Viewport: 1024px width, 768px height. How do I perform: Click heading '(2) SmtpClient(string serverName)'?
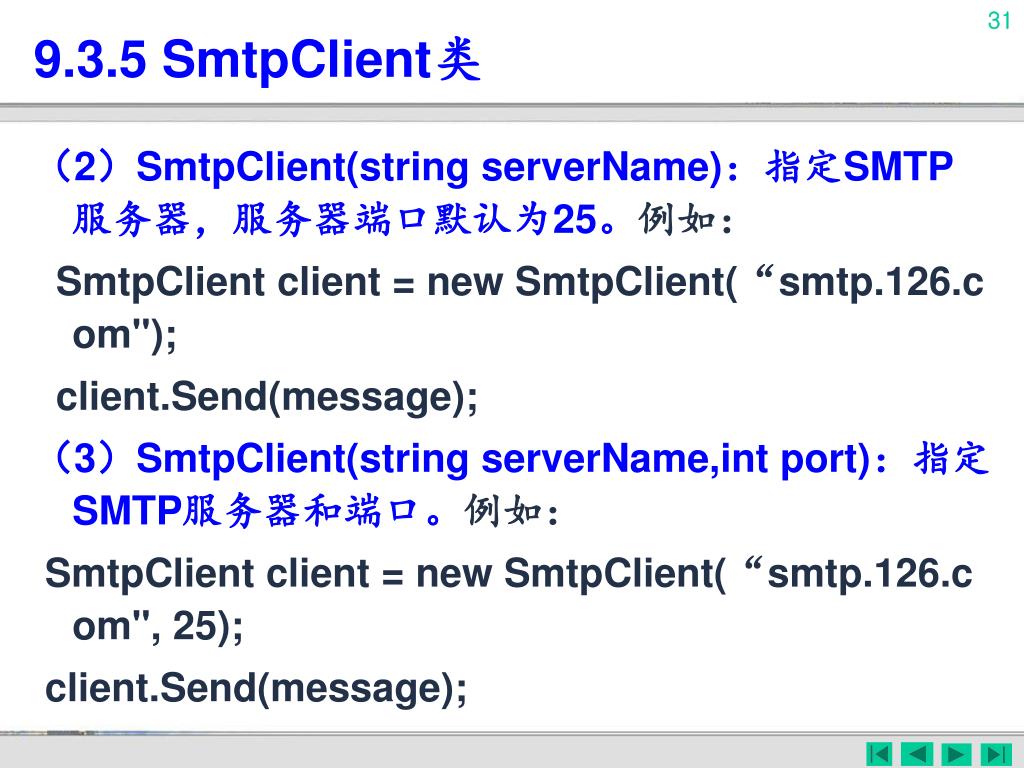(387, 167)
